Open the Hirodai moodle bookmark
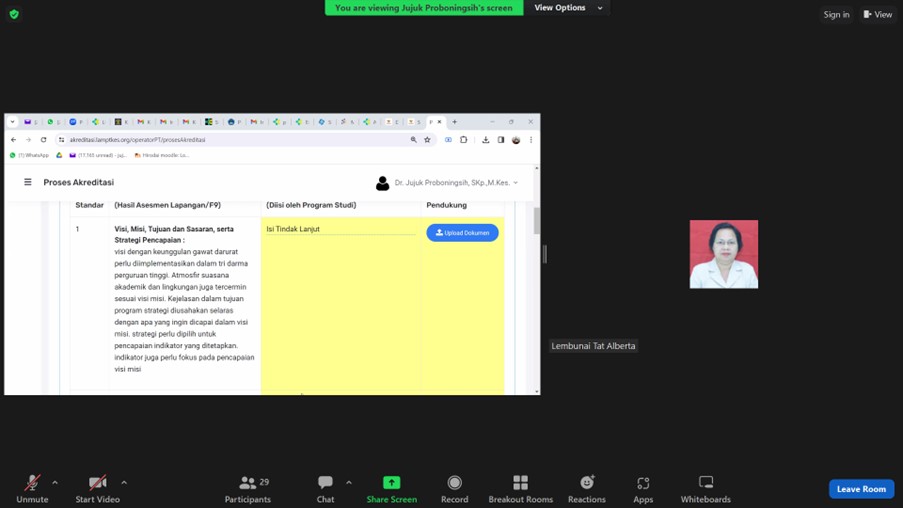The width and height of the screenshot is (903, 508). (162, 155)
